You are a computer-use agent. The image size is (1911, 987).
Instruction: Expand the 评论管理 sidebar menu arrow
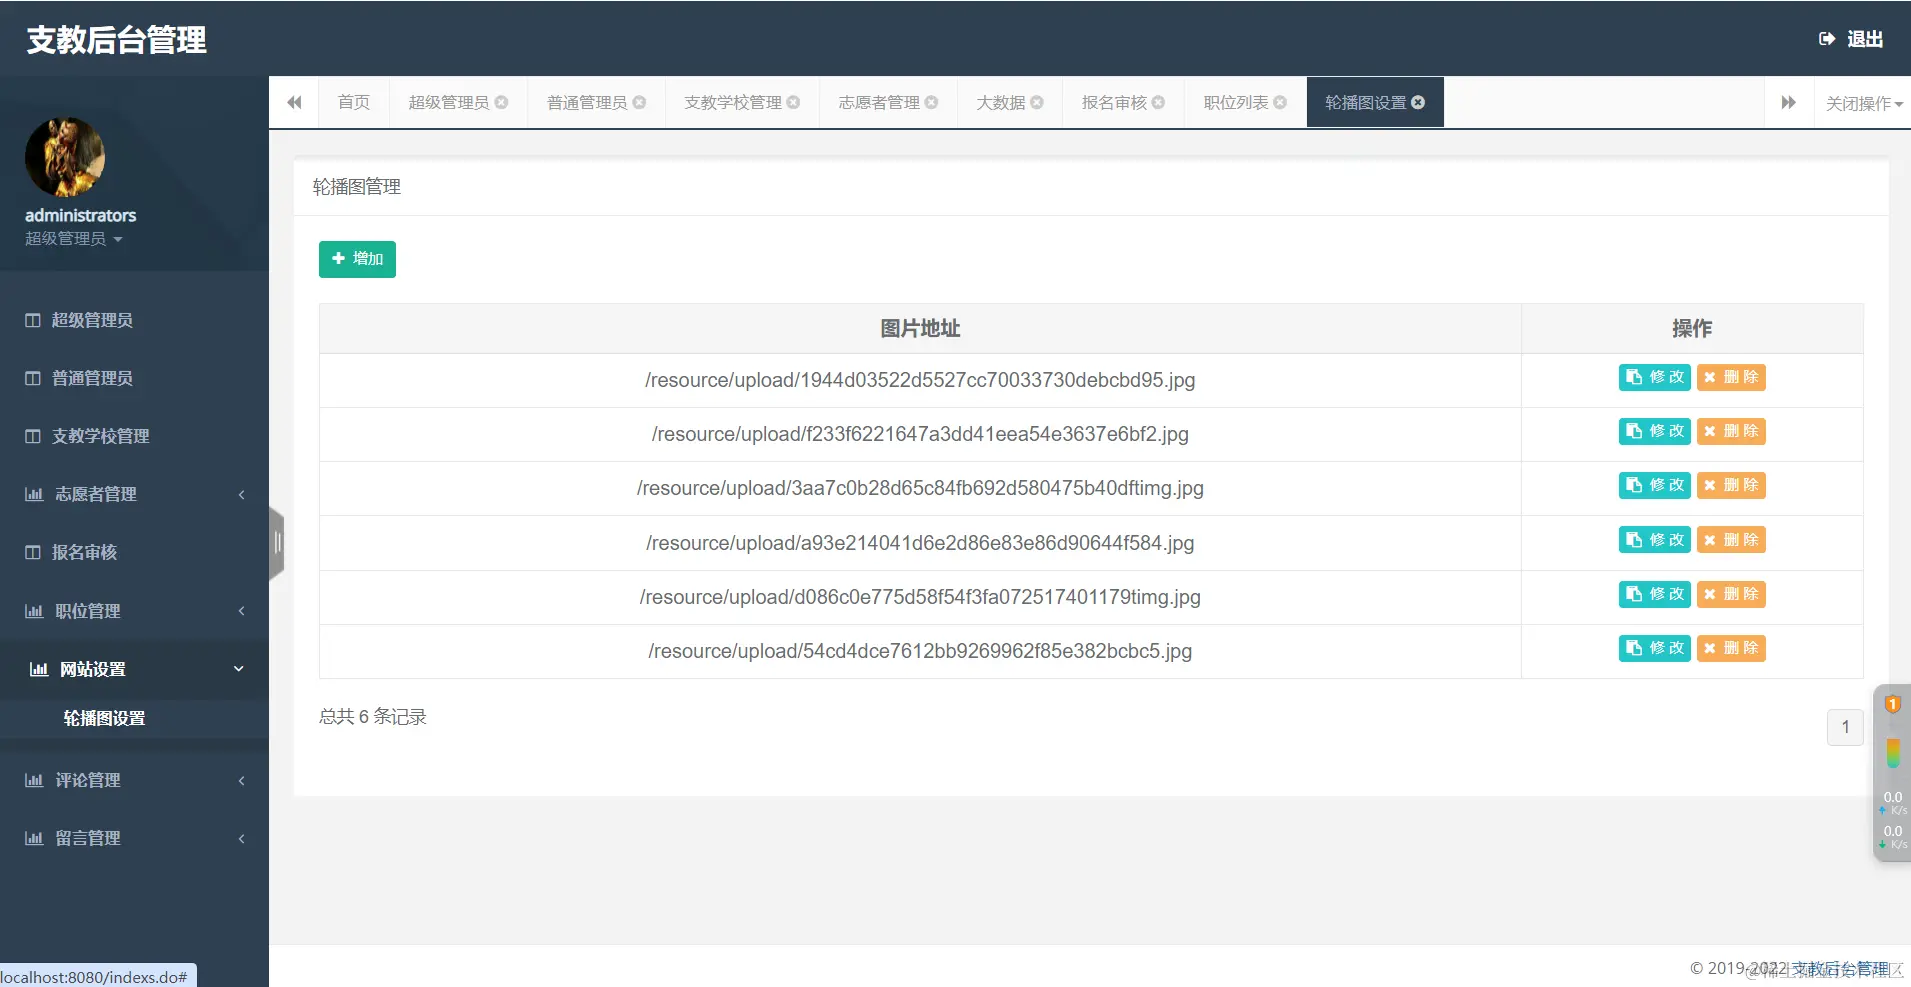[241, 780]
